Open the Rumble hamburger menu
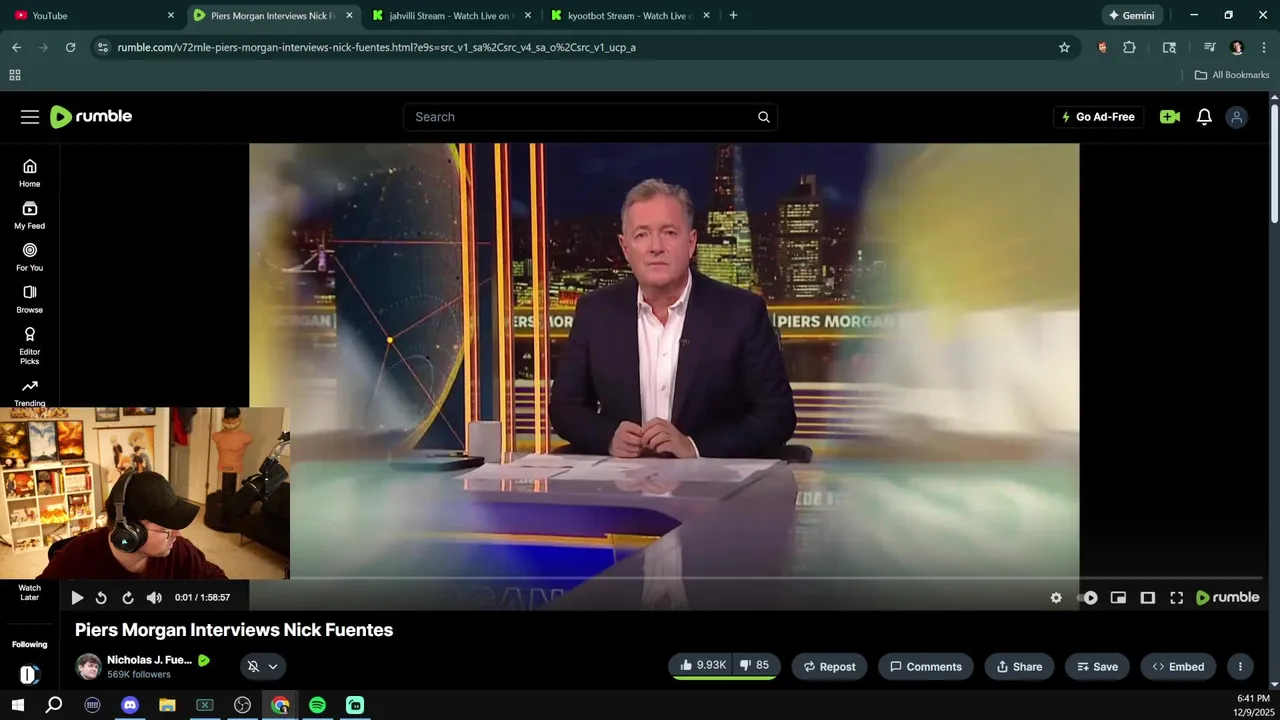 30,117
